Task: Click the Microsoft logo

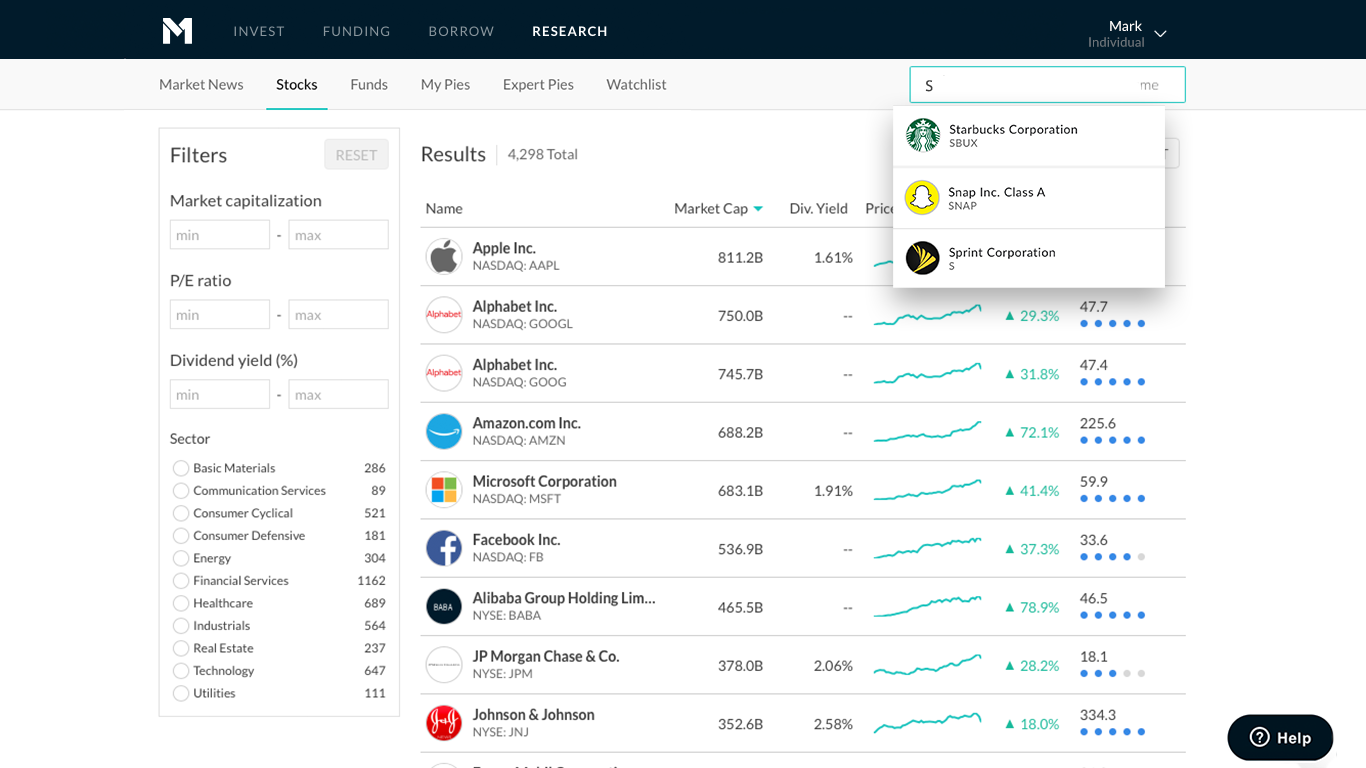Action: 444,490
